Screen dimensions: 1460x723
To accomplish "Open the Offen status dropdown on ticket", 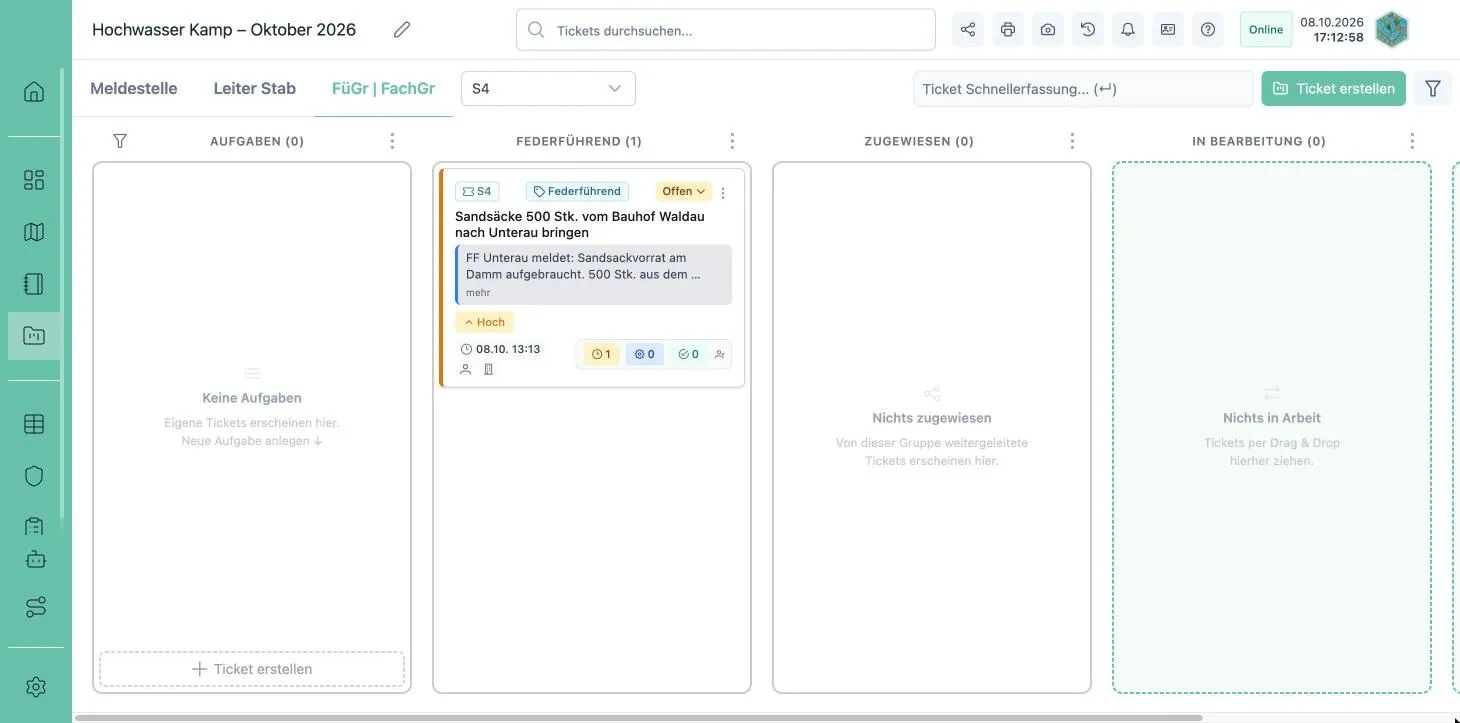I will click(x=684, y=191).
